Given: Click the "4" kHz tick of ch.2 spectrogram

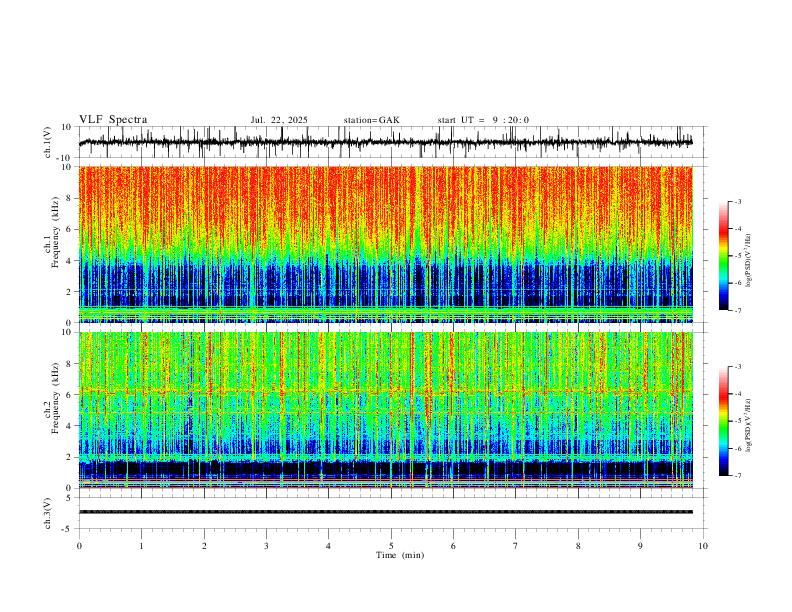Looking at the screenshot, I should point(70,426).
